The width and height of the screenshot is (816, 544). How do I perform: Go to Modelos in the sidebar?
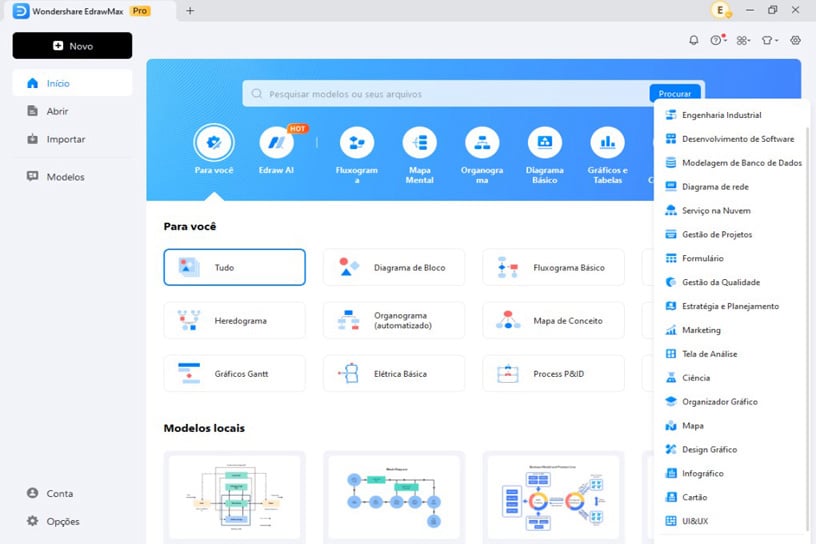pos(72,176)
